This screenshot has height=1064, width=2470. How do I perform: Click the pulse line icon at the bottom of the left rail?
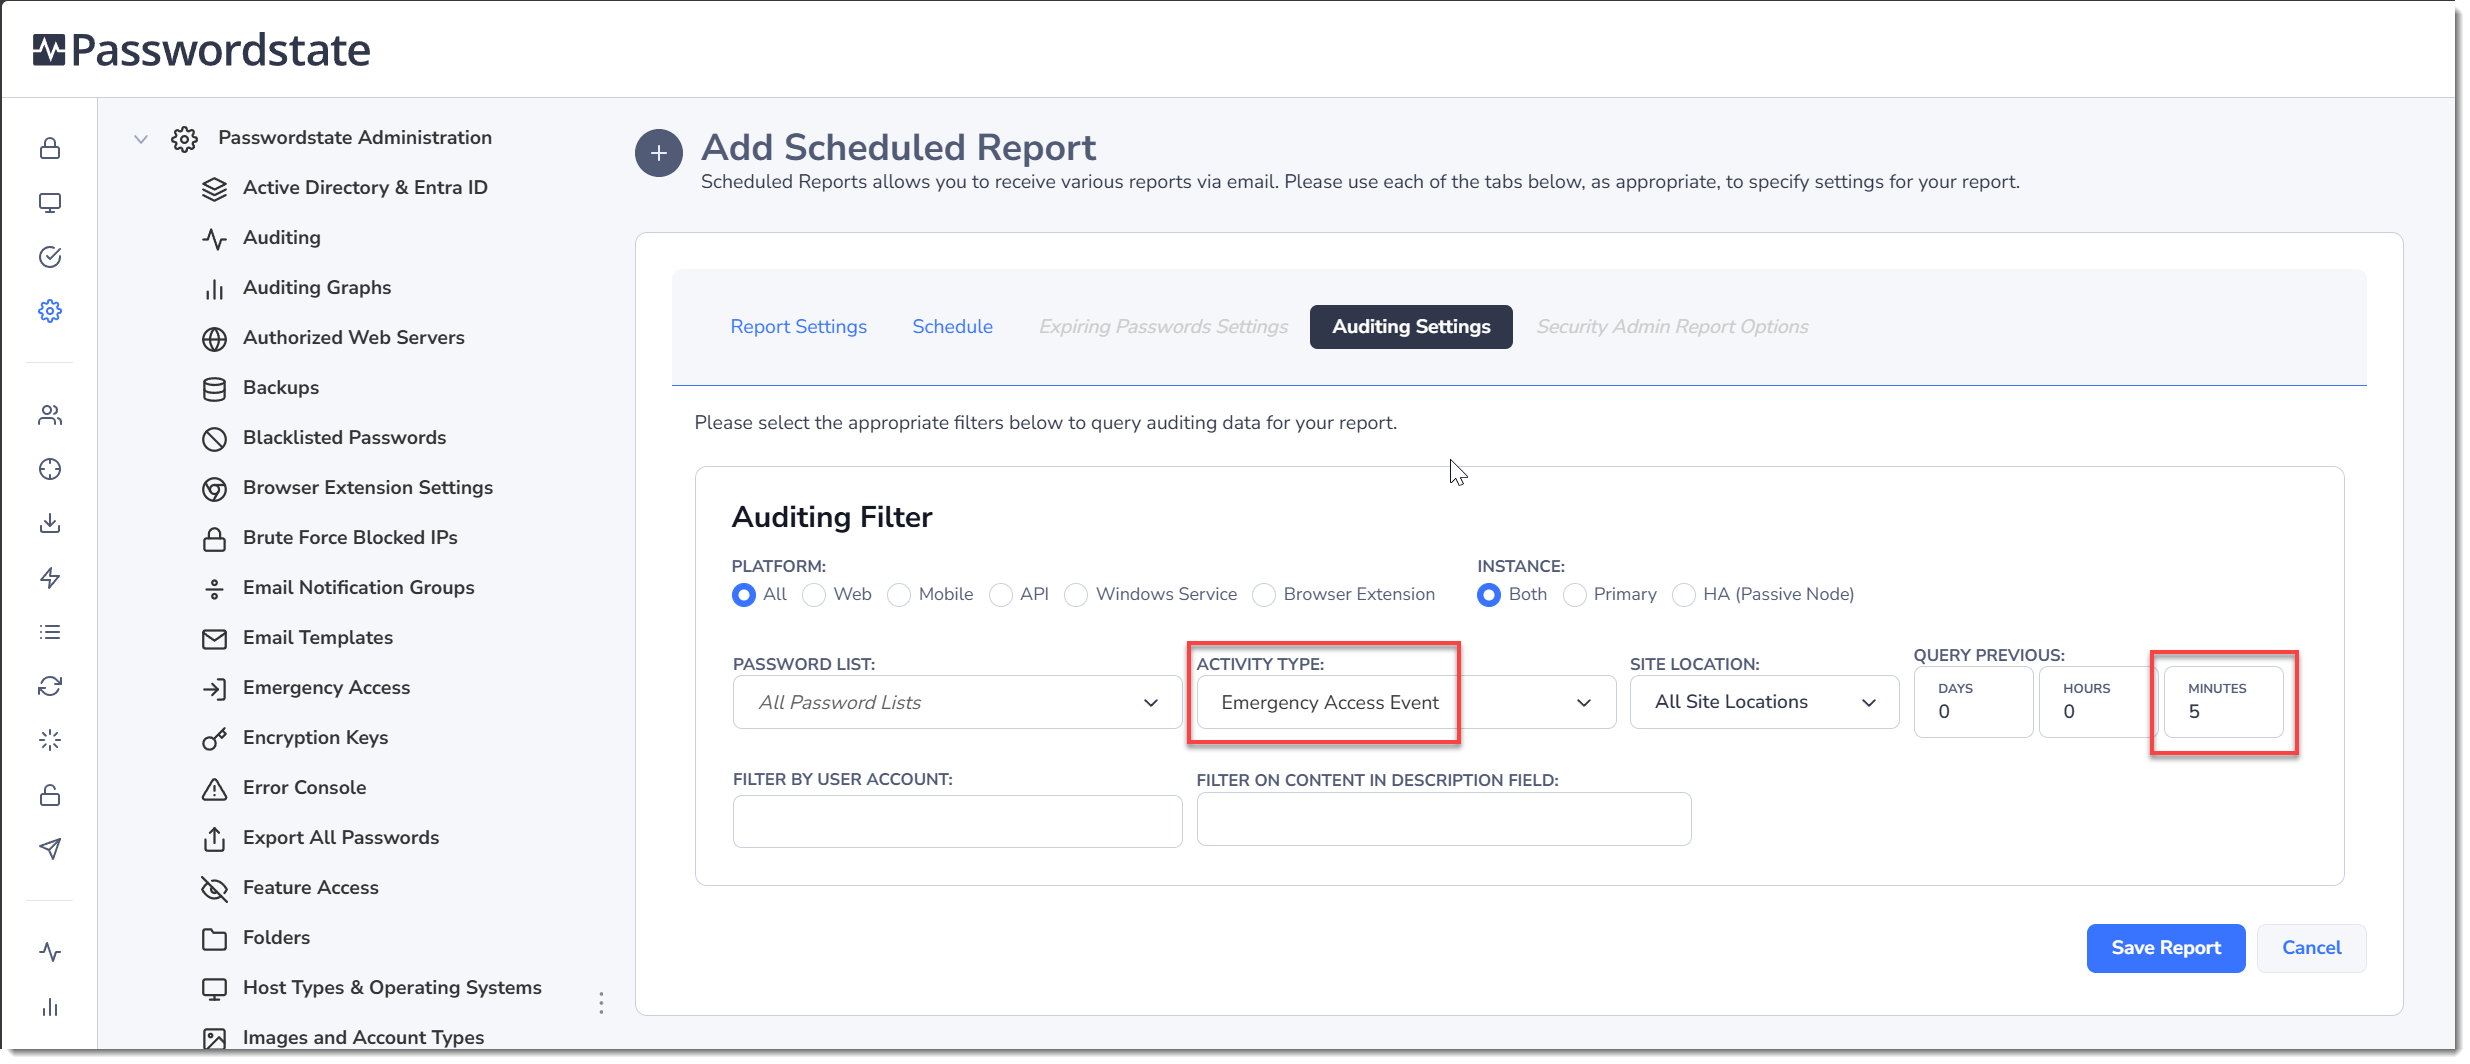[x=50, y=952]
